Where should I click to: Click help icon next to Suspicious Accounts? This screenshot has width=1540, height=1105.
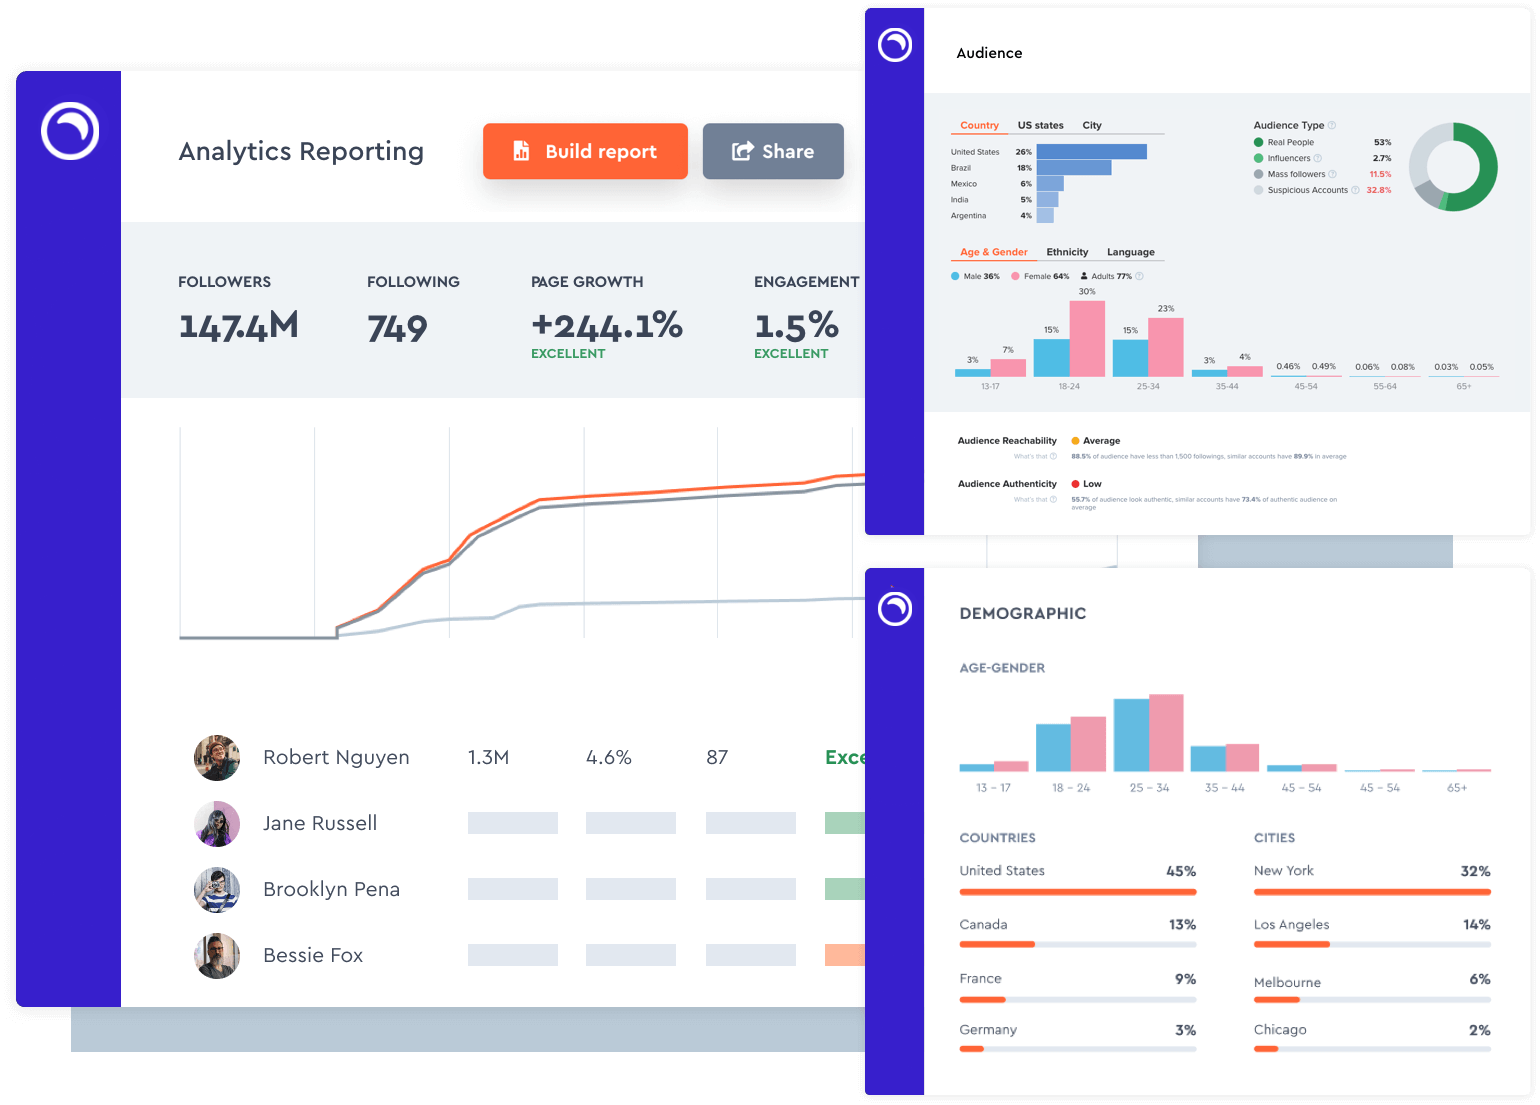click(1356, 190)
